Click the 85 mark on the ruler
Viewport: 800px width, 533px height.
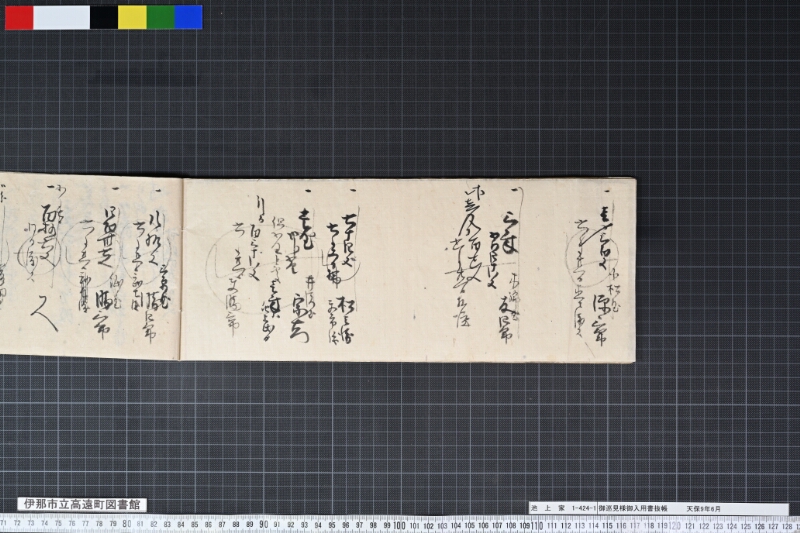194,524
